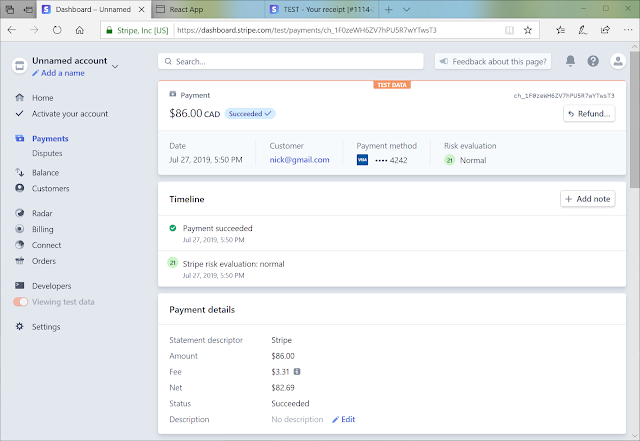Close the Dashboard tab

[142, 9]
